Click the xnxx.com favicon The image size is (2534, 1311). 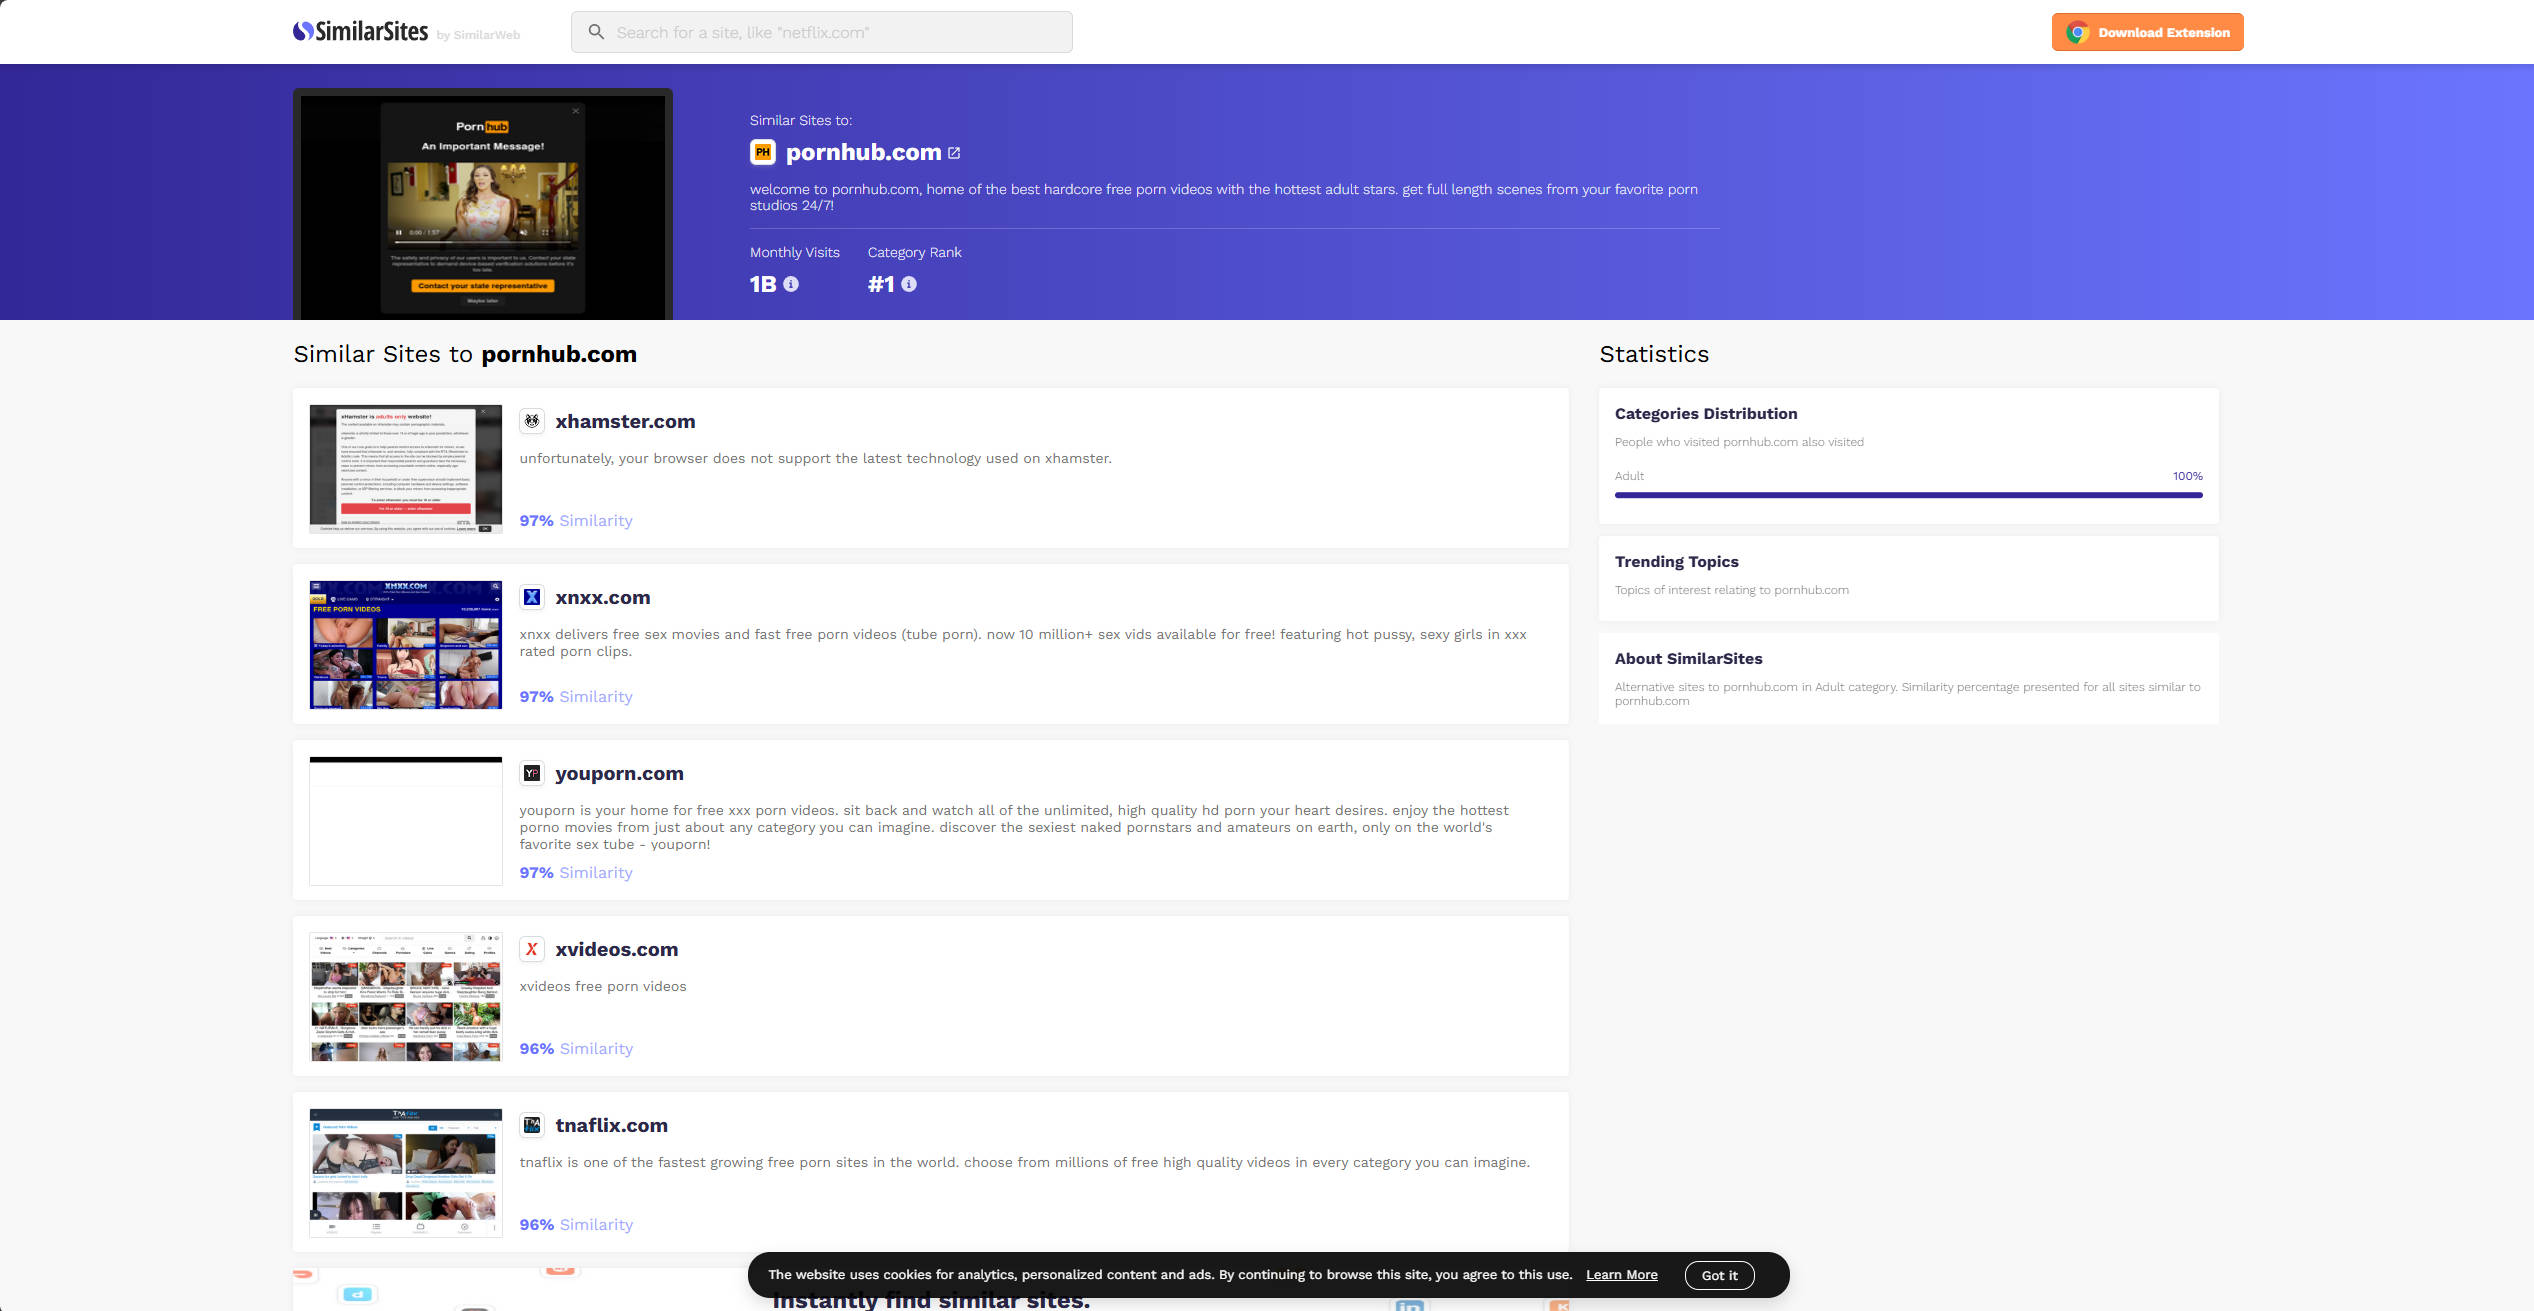pos(532,597)
